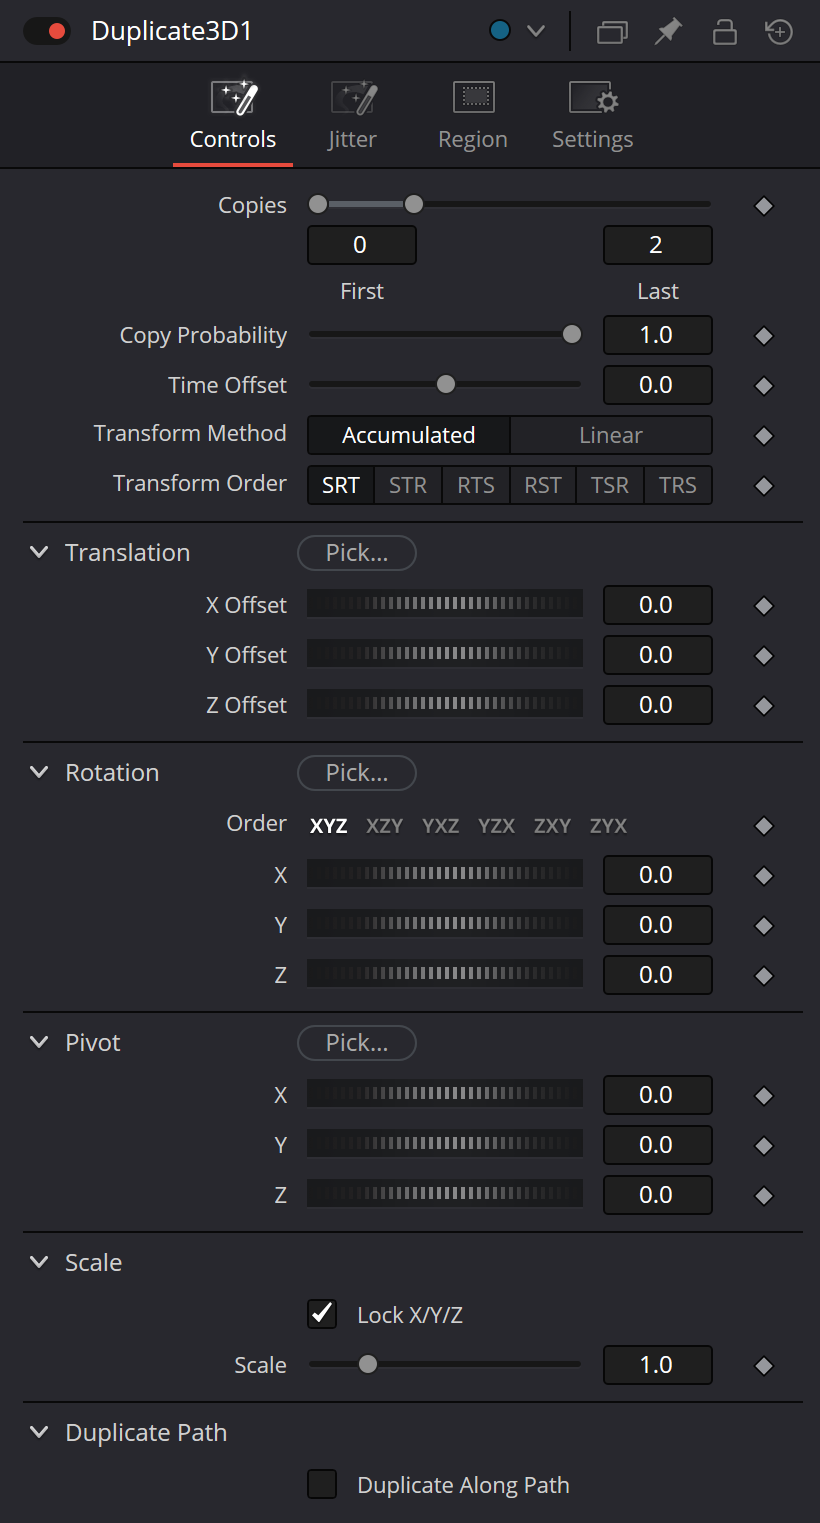This screenshot has height=1523, width=820.
Task: Open the Region tab
Action: click(473, 116)
